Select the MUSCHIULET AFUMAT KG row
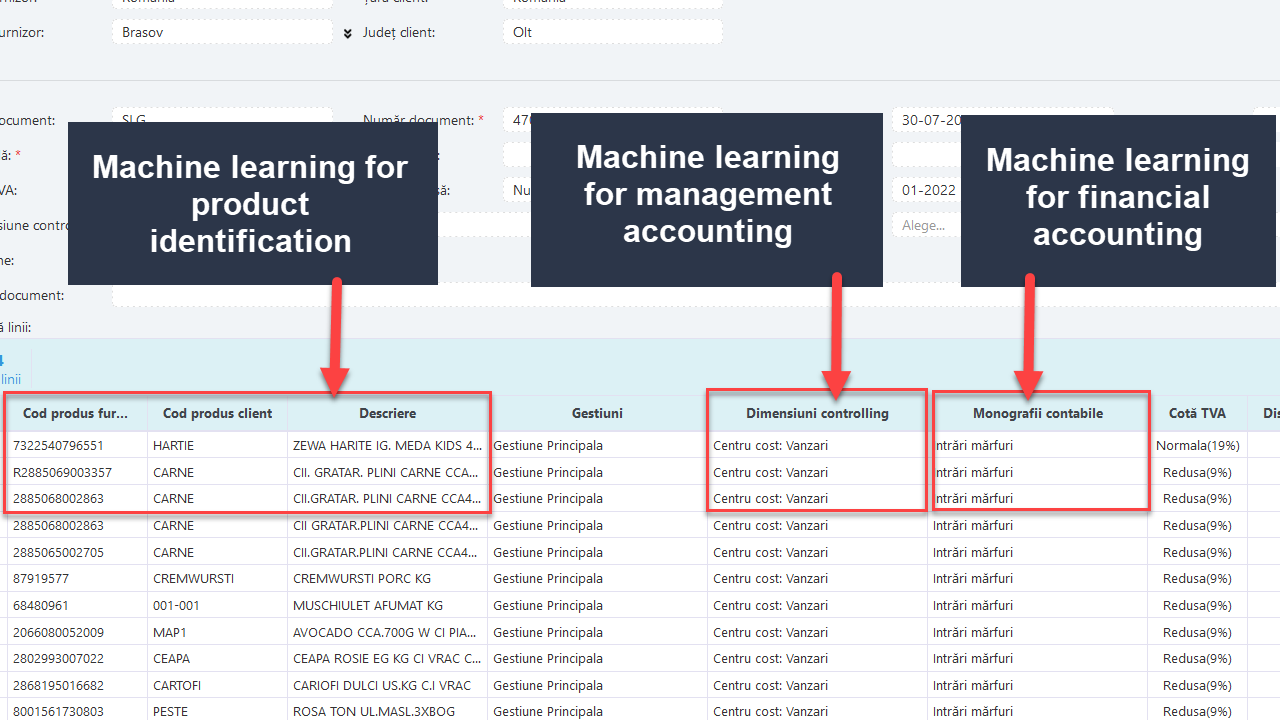The image size is (1280, 720). click(x=640, y=605)
